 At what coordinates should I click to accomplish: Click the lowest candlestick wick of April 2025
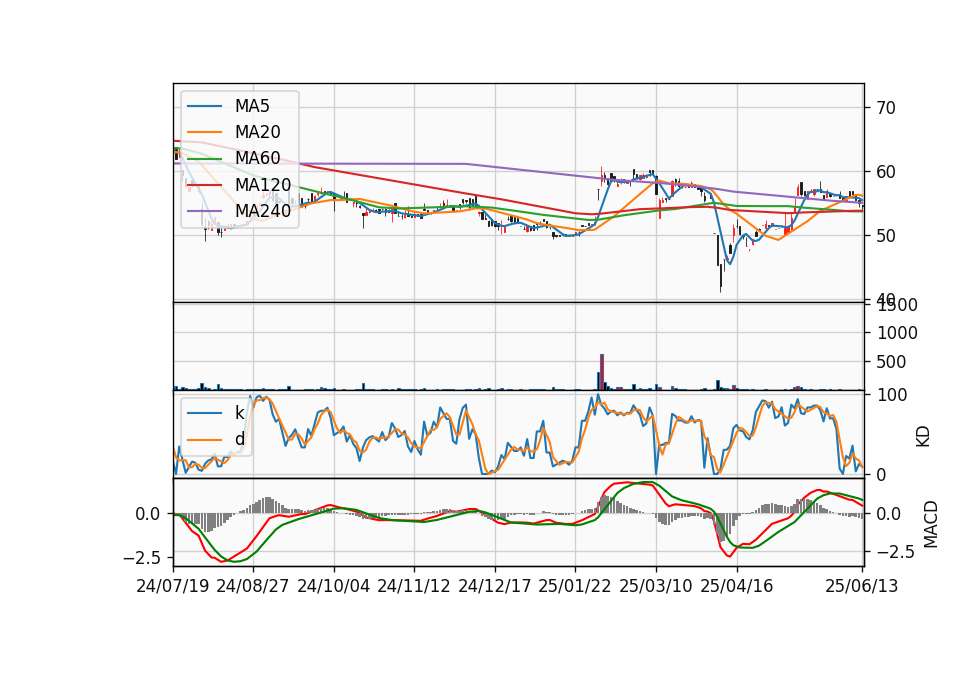(721, 280)
